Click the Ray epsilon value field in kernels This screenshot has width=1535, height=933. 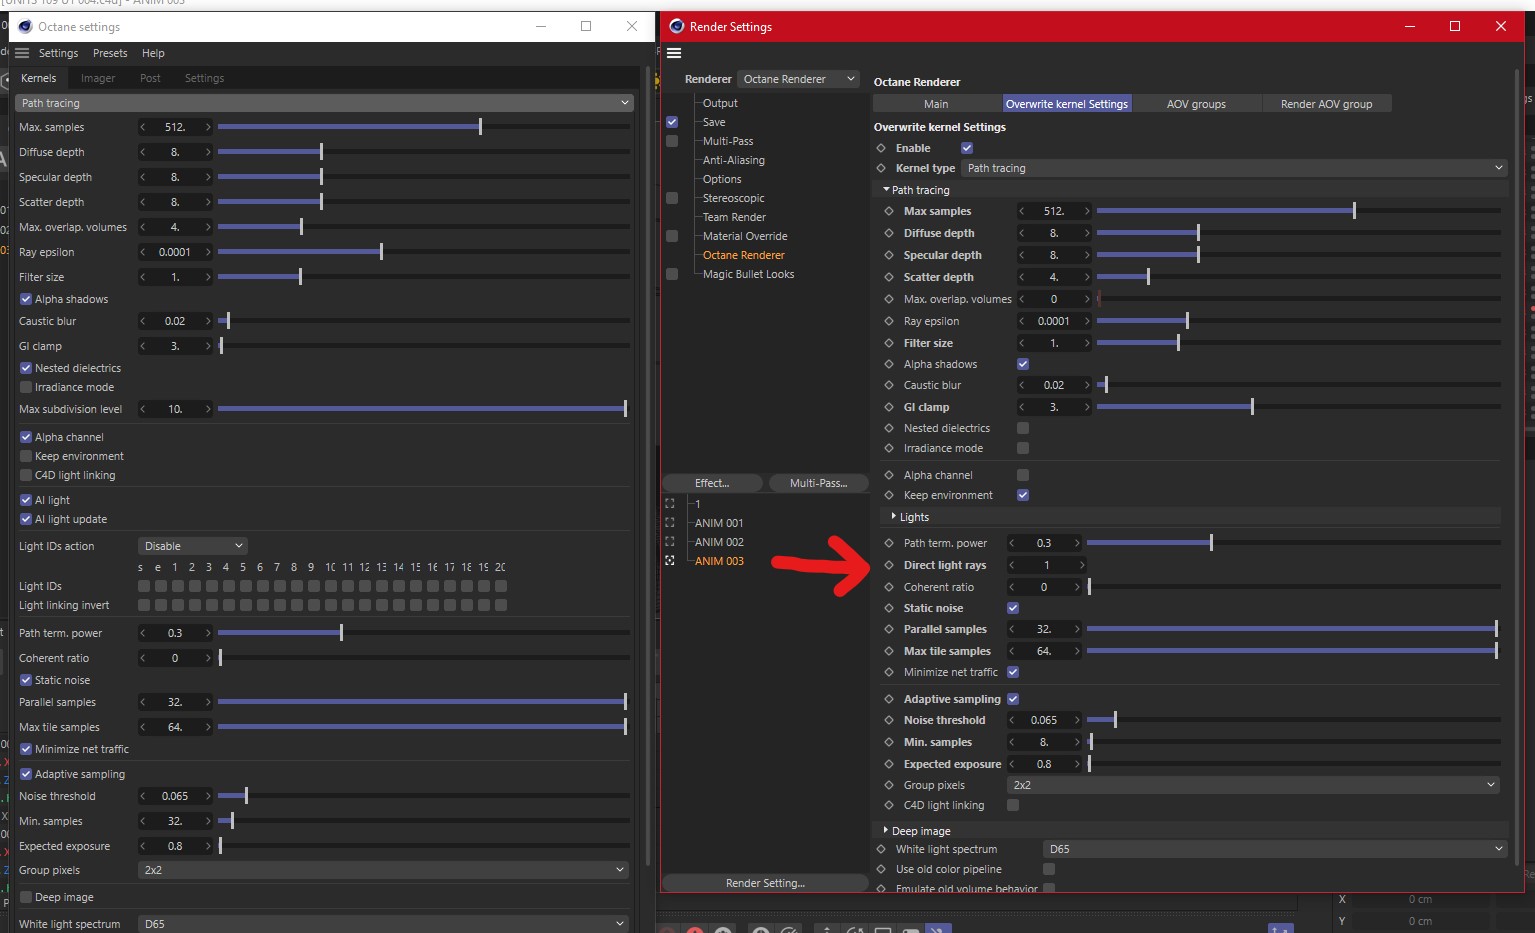(175, 252)
